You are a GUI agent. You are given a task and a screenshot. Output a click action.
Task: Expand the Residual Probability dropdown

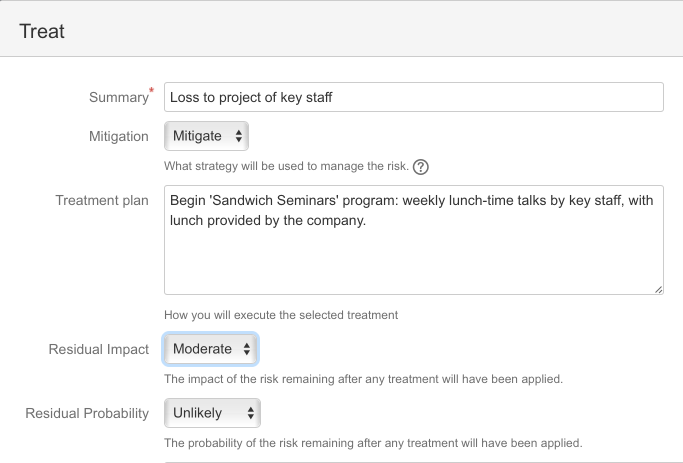pos(213,413)
